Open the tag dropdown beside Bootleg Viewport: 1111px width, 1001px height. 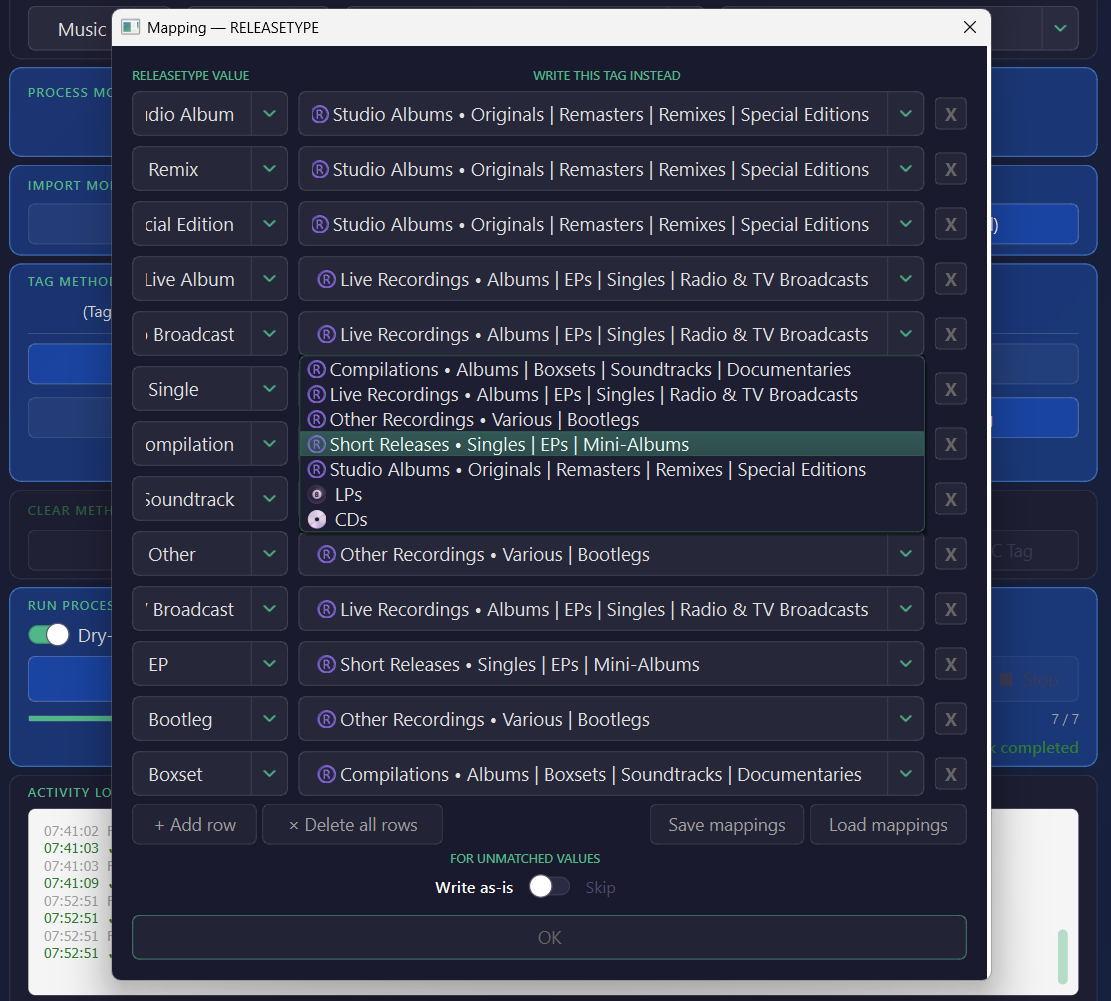(906, 718)
